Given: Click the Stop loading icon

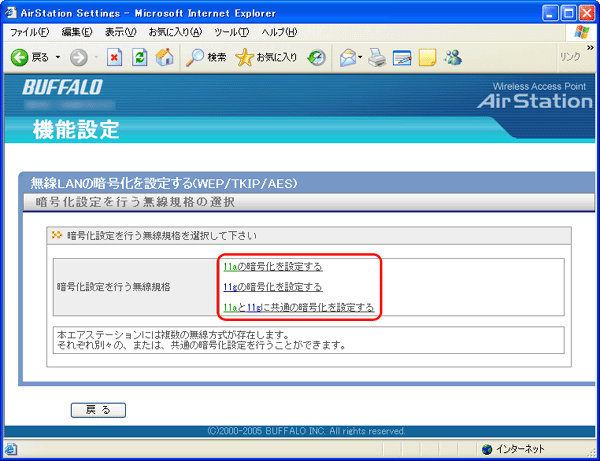Looking at the screenshot, I should pos(114,58).
